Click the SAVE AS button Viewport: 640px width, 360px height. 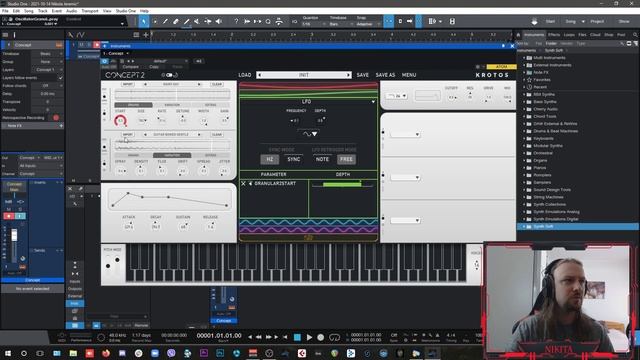tap(385, 75)
